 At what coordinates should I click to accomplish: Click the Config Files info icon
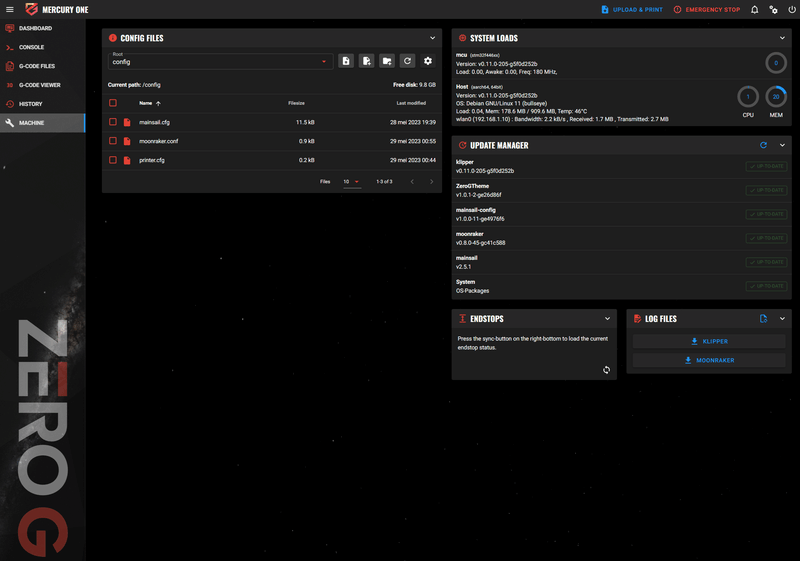[113, 38]
